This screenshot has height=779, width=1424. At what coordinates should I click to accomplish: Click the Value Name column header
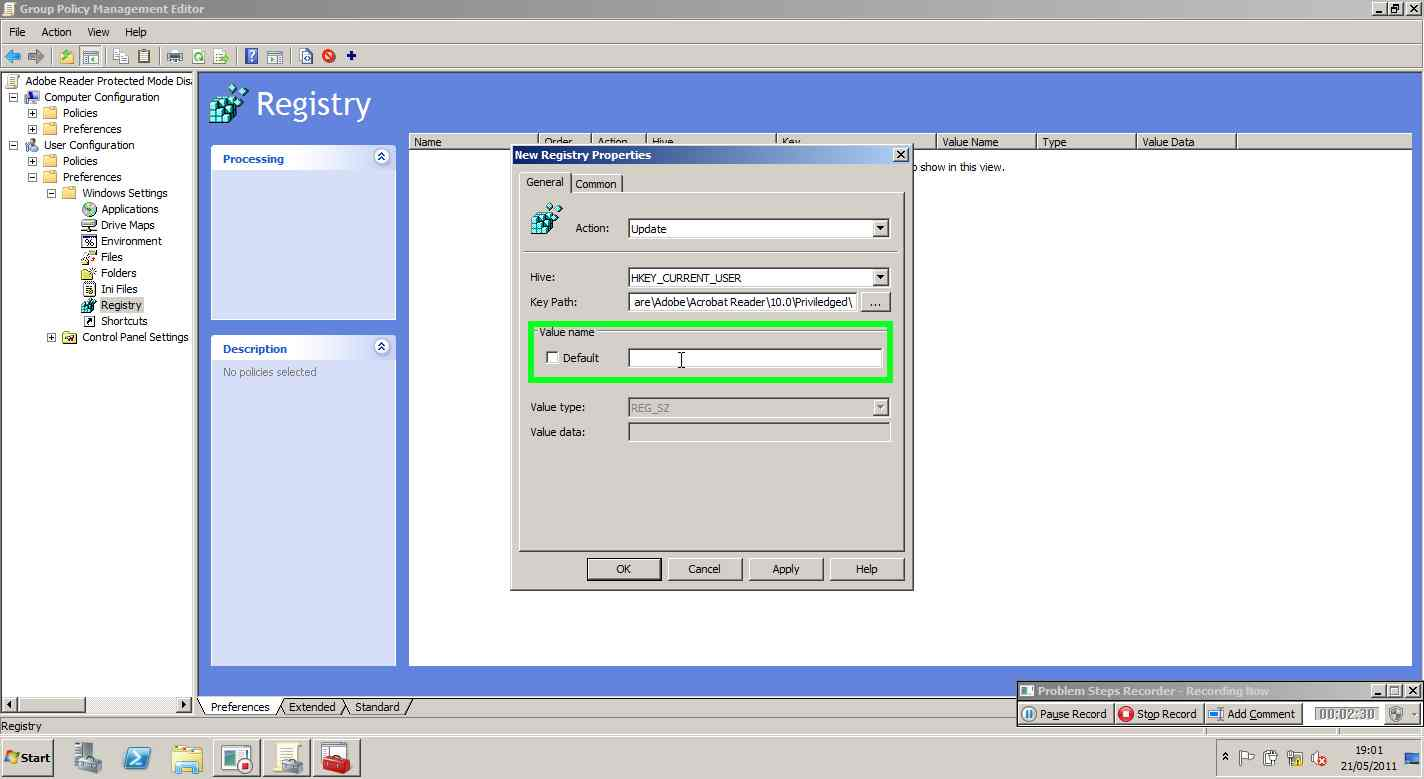pos(986,142)
